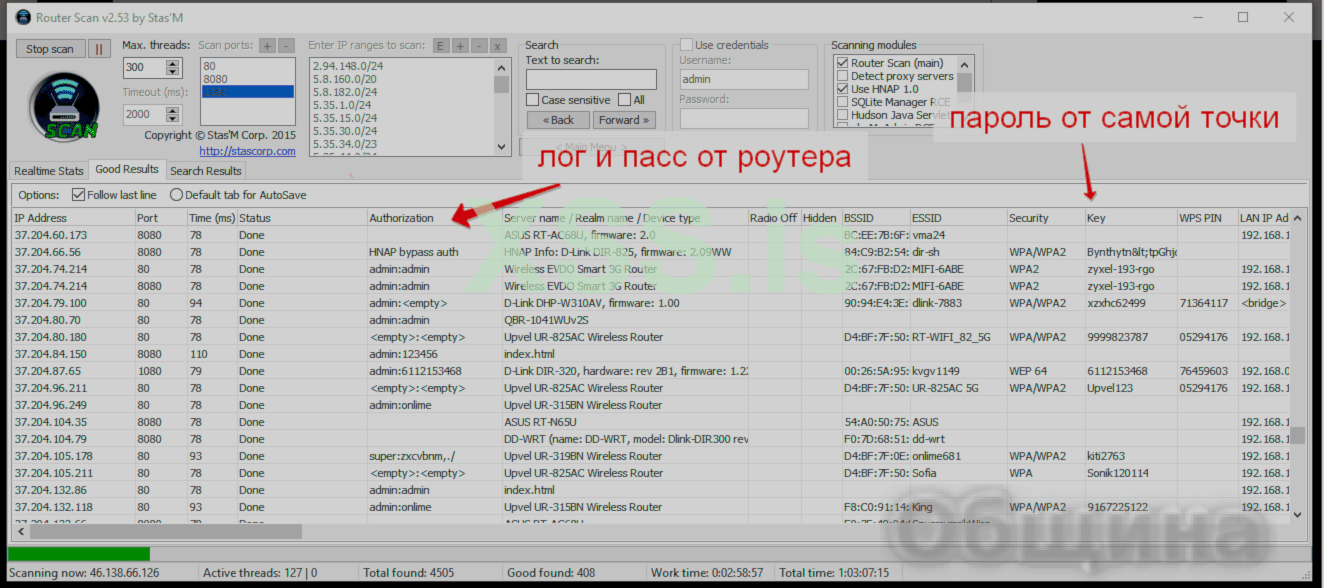Select the row with IP 37.204.87.65
Screen dimensions: 1324x588
click(x=649, y=371)
